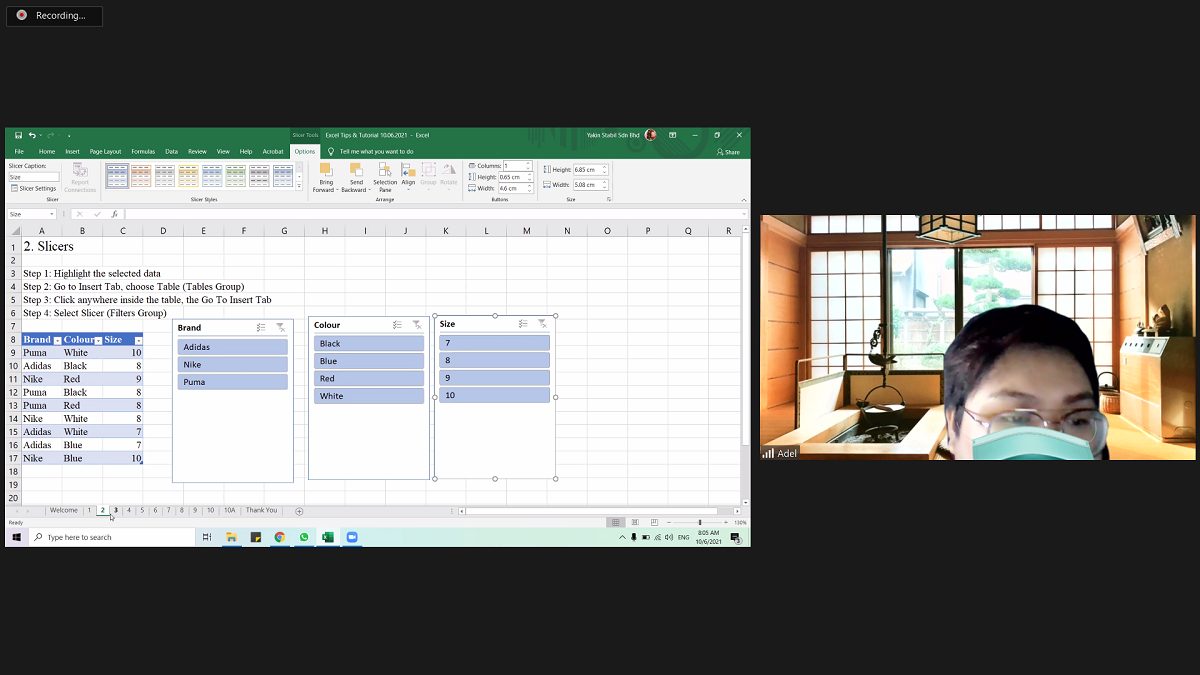Open the Size column filter dropdown
The width and height of the screenshot is (1200, 675).
(x=138, y=340)
